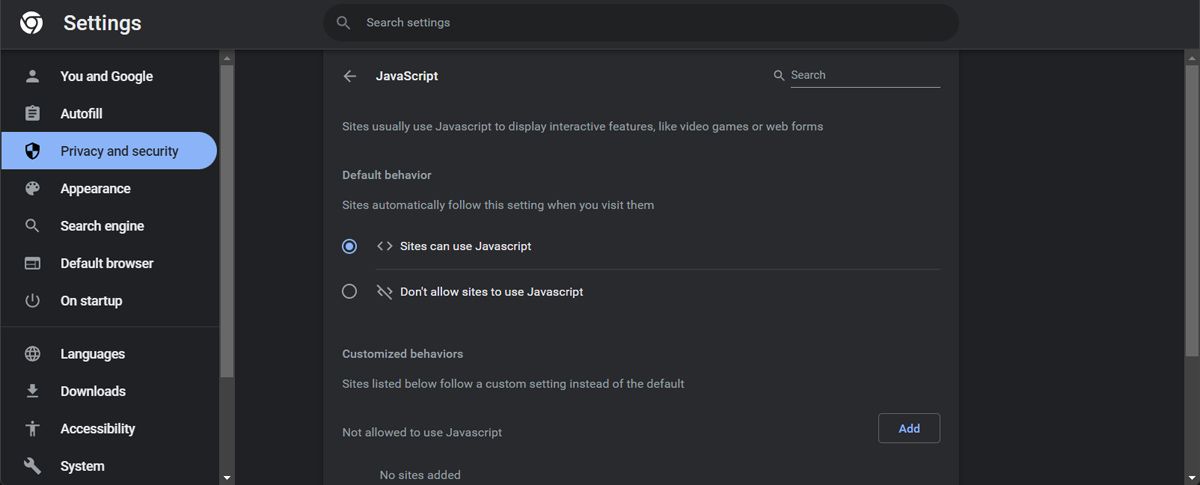Click the Chrome logo icon beside Settings
The width and height of the screenshot is (1200, 485).
pos(31,23)
